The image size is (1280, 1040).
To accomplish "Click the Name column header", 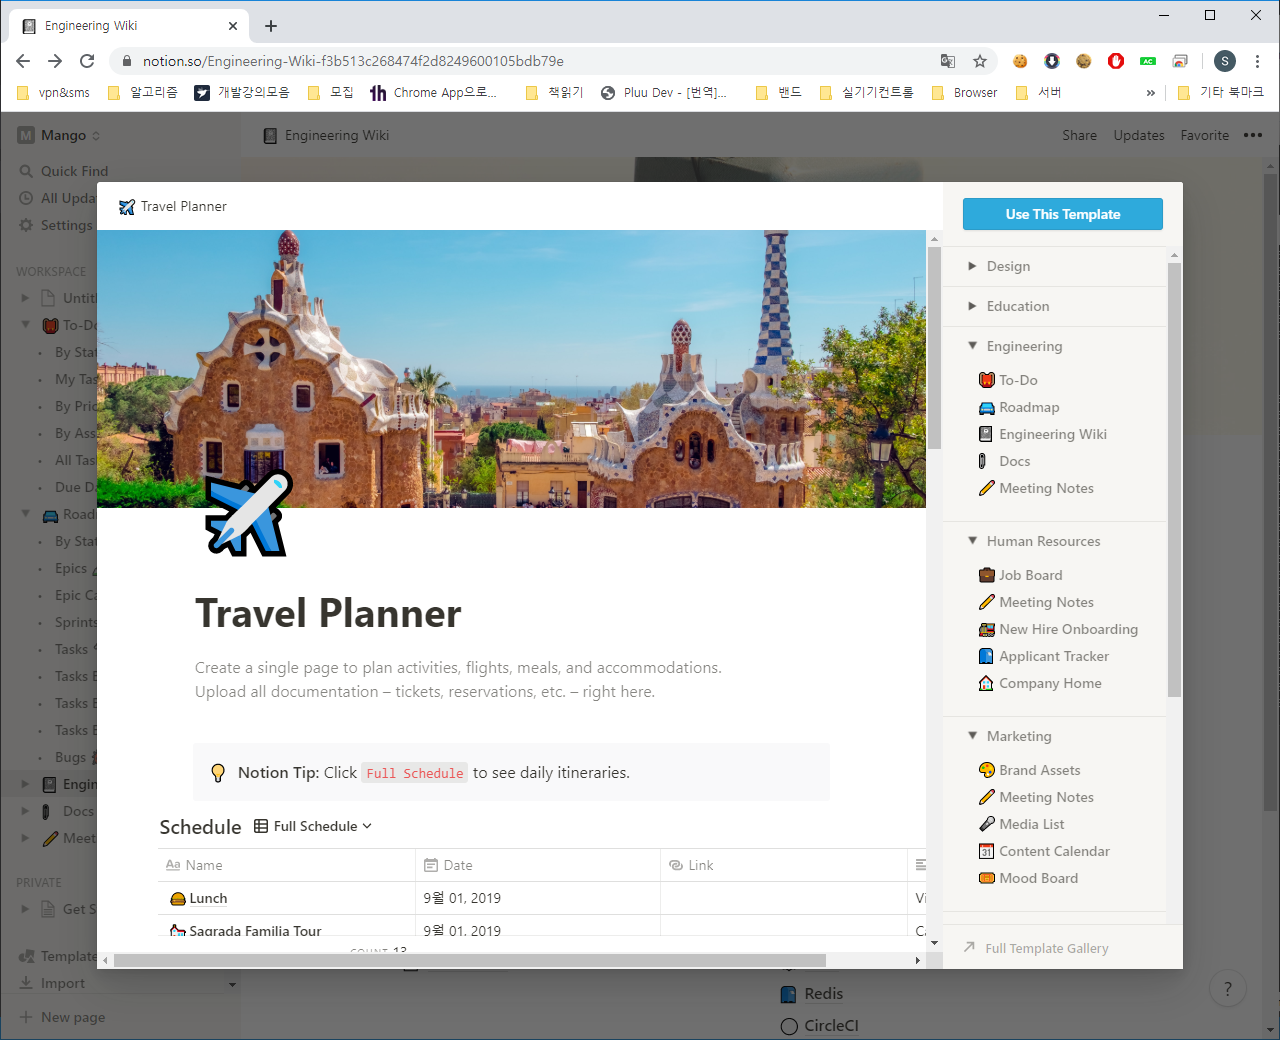I will [286, 865].
